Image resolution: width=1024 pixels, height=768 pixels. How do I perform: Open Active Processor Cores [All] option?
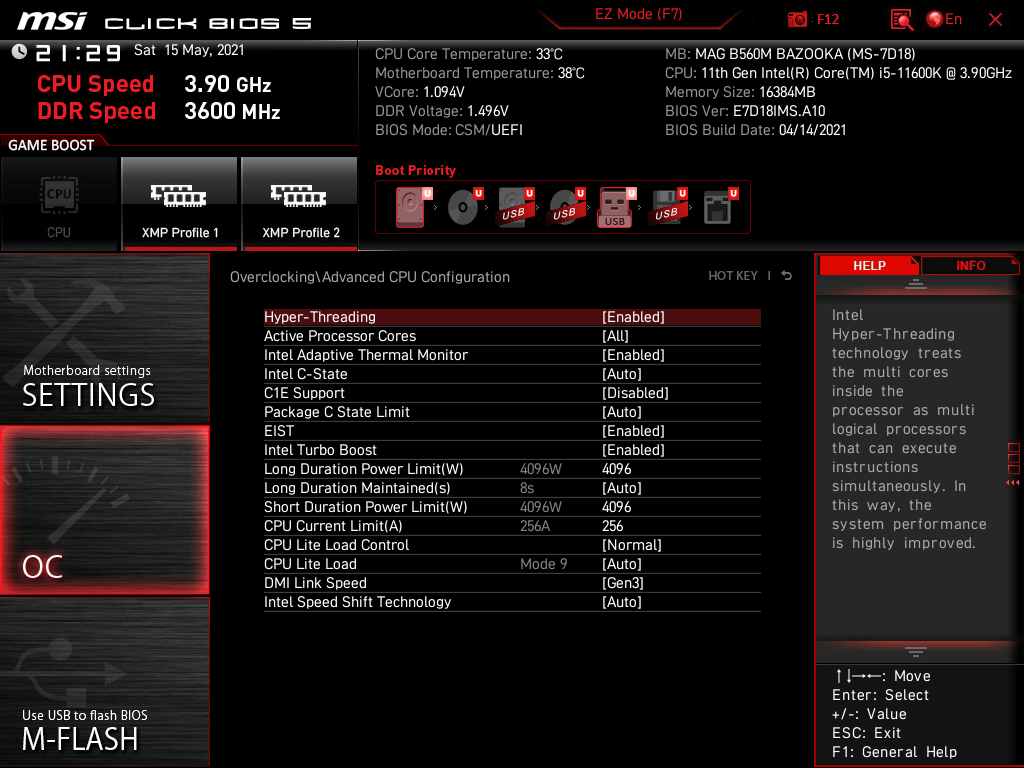[x=512, y=336]
